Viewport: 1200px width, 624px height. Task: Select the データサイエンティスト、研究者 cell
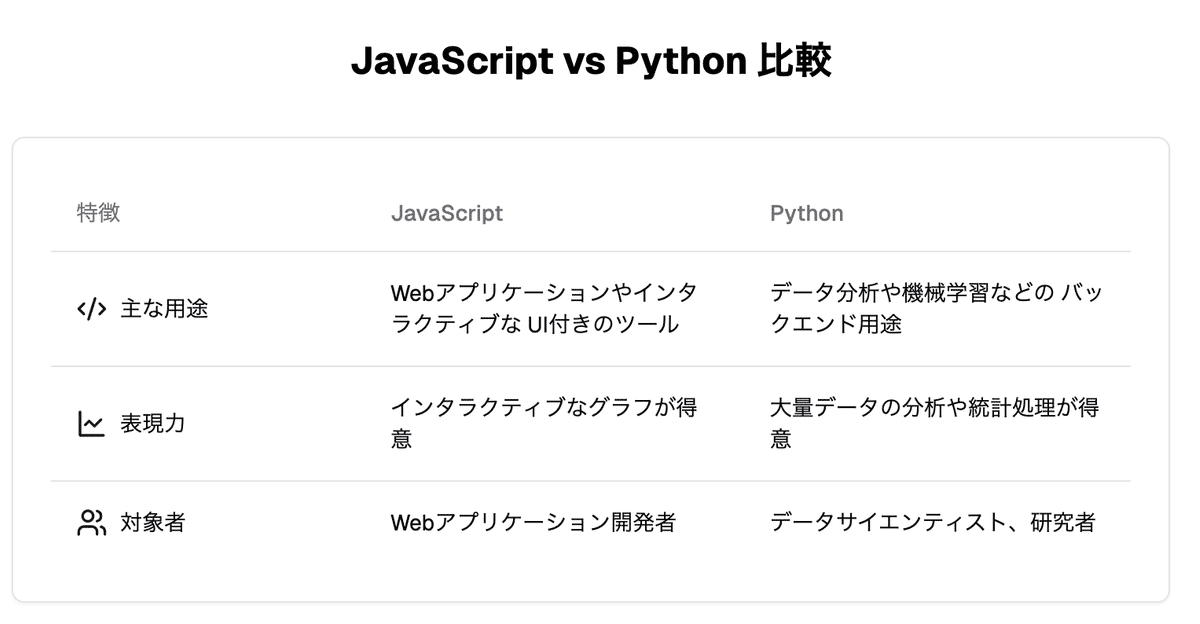pos(932,522)
